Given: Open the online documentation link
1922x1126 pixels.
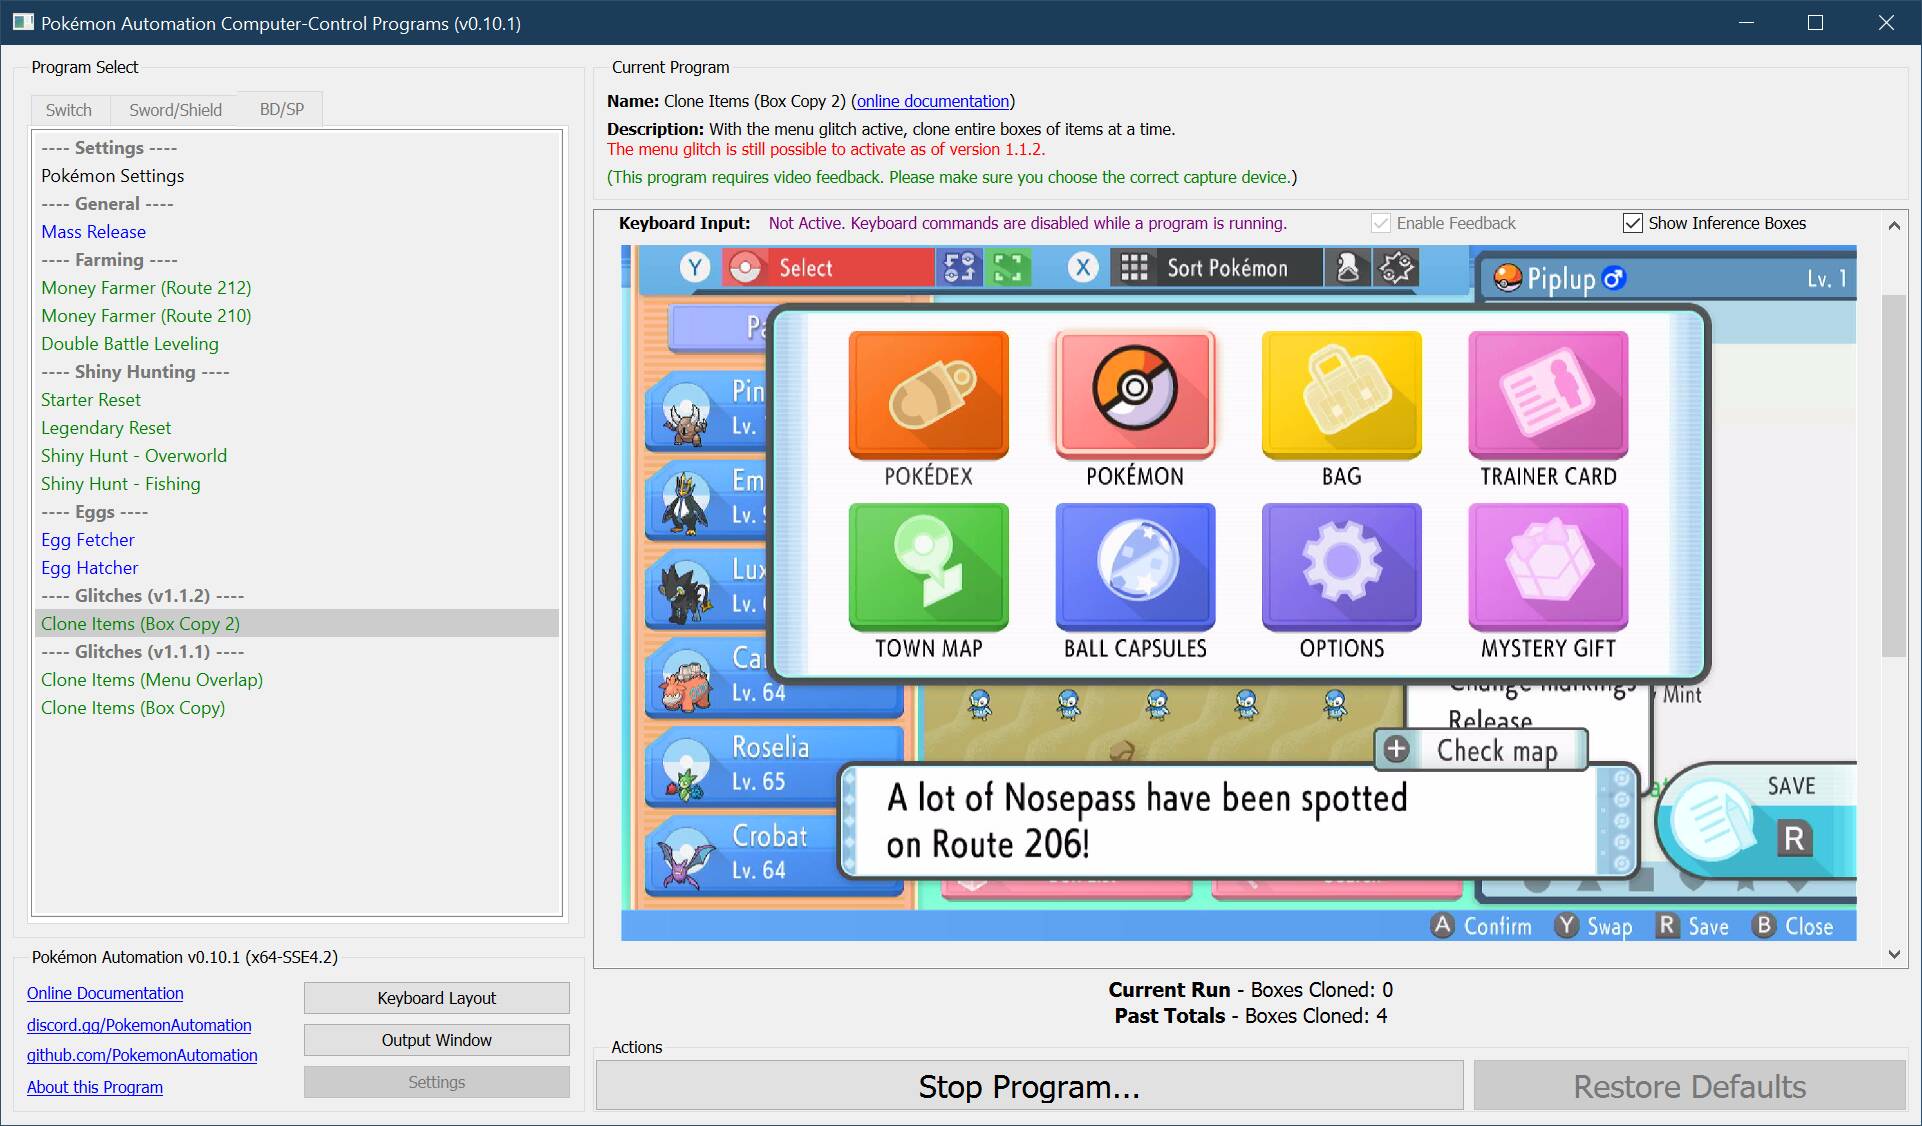Looking at the screenshot, I should coord(932,101).
